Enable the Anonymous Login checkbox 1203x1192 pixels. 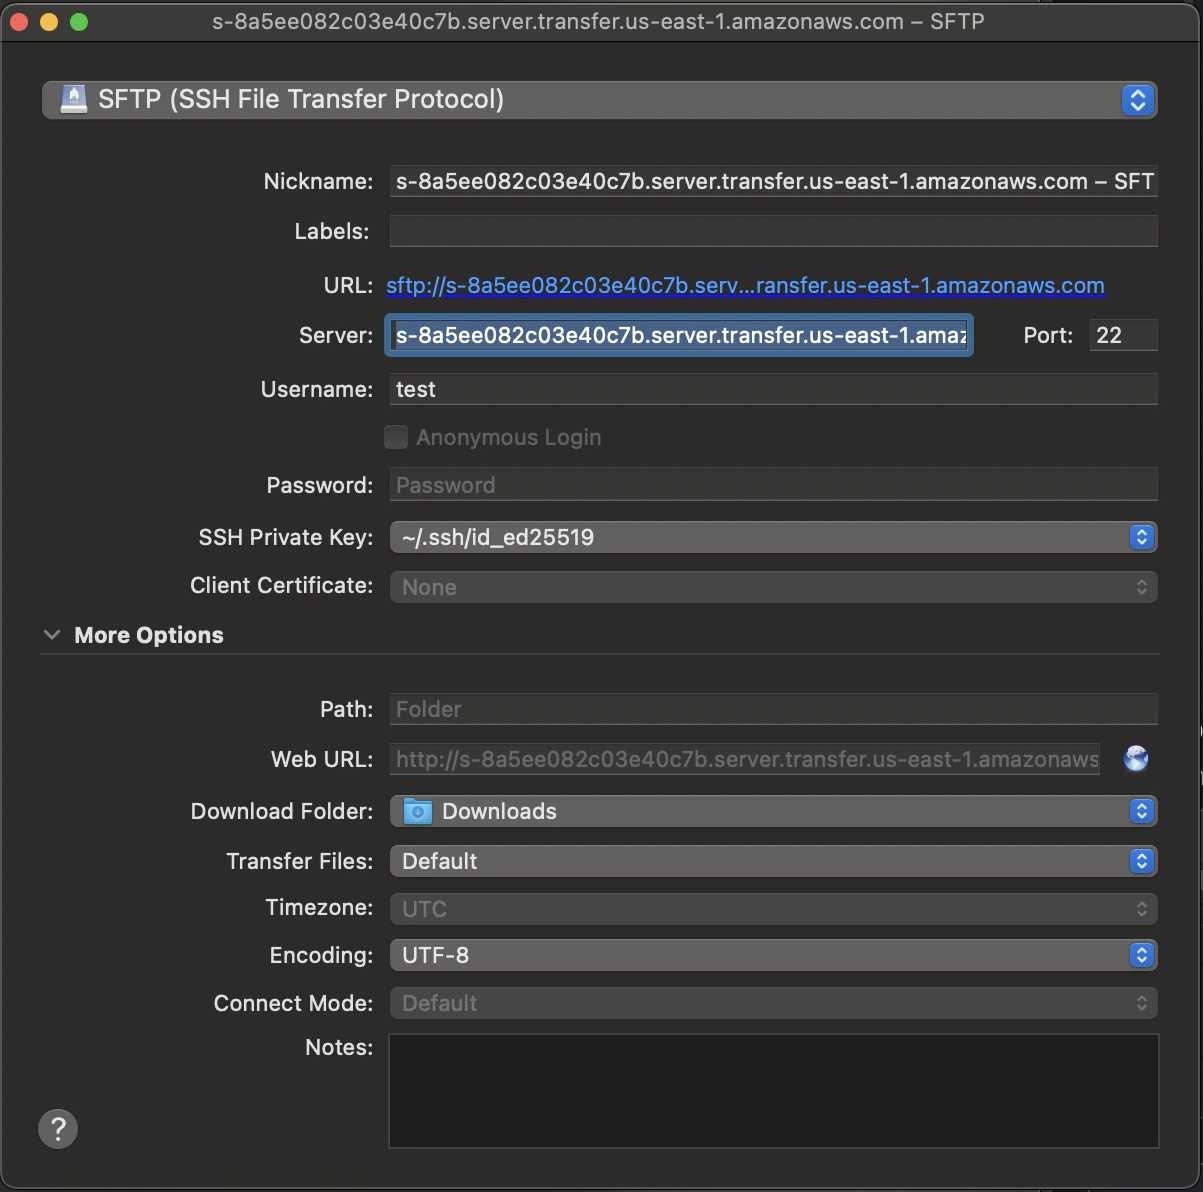(x=396, y=437)
